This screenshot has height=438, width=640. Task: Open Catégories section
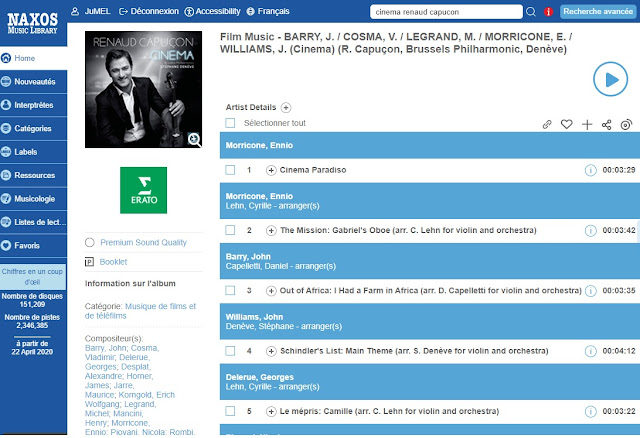pos(33,128)
